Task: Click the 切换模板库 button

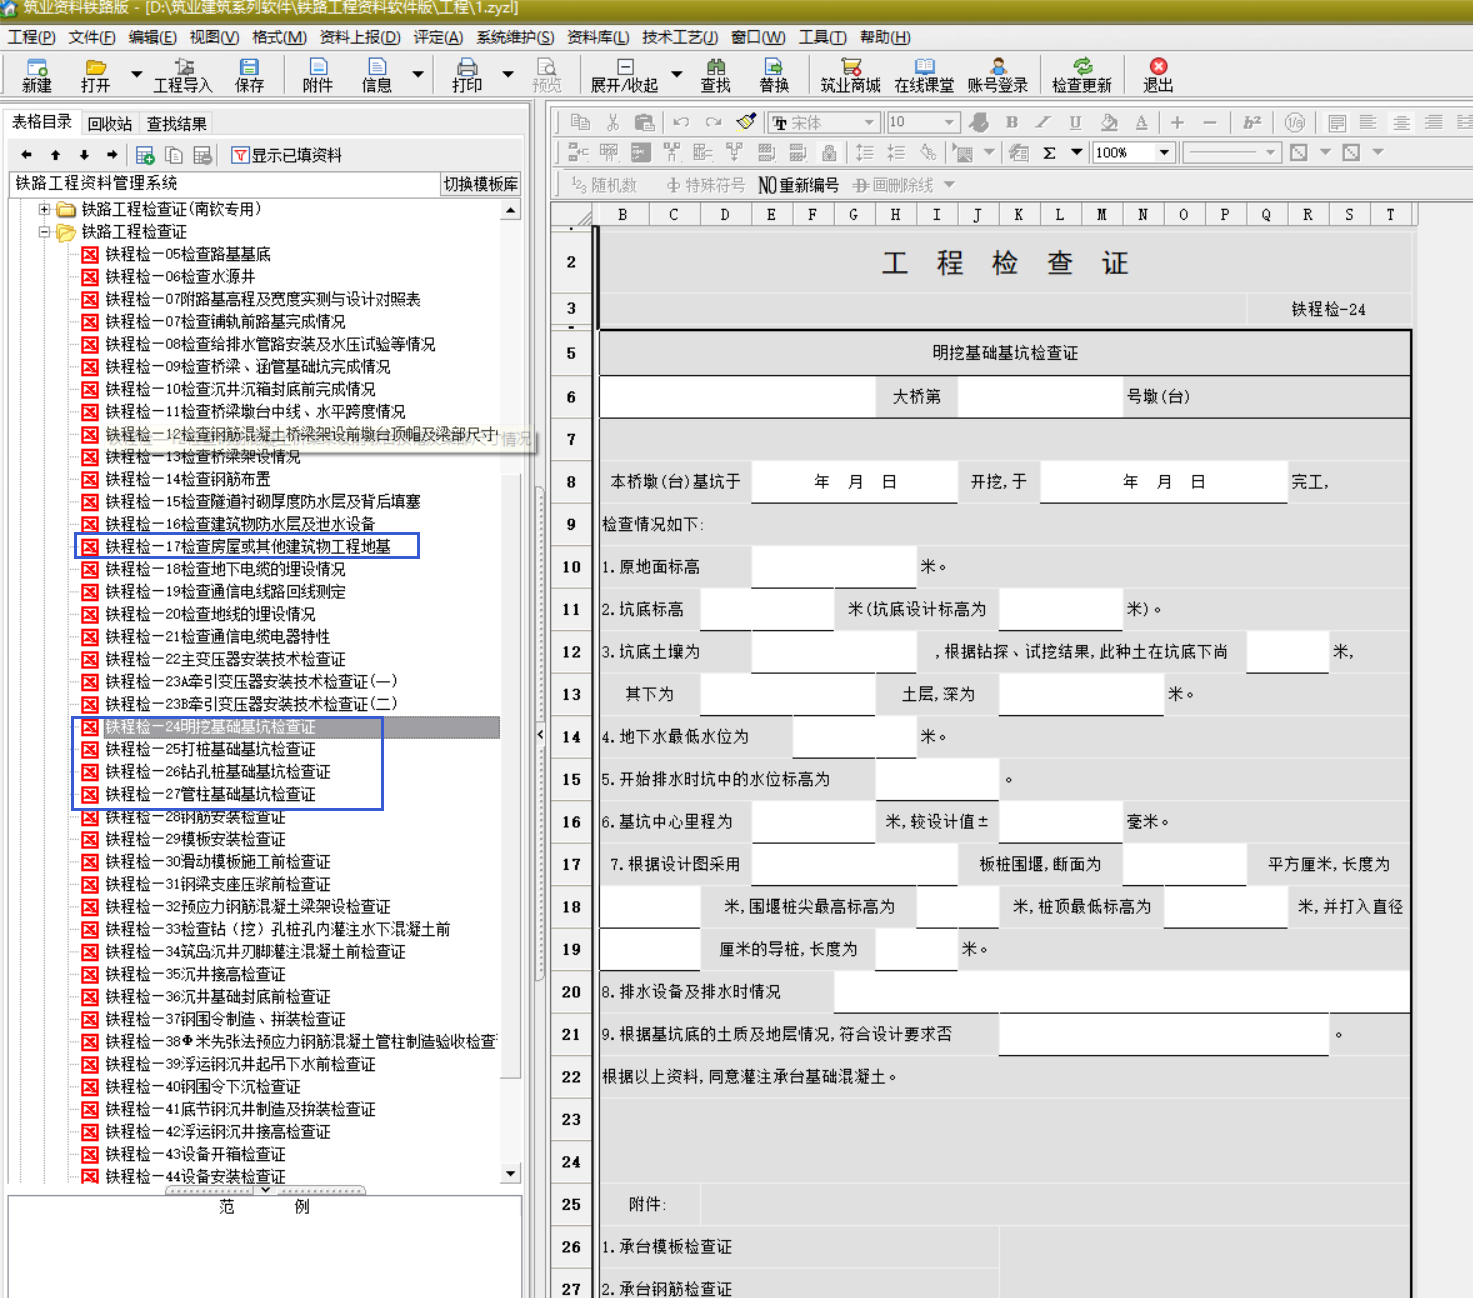Action: (481, 184)
